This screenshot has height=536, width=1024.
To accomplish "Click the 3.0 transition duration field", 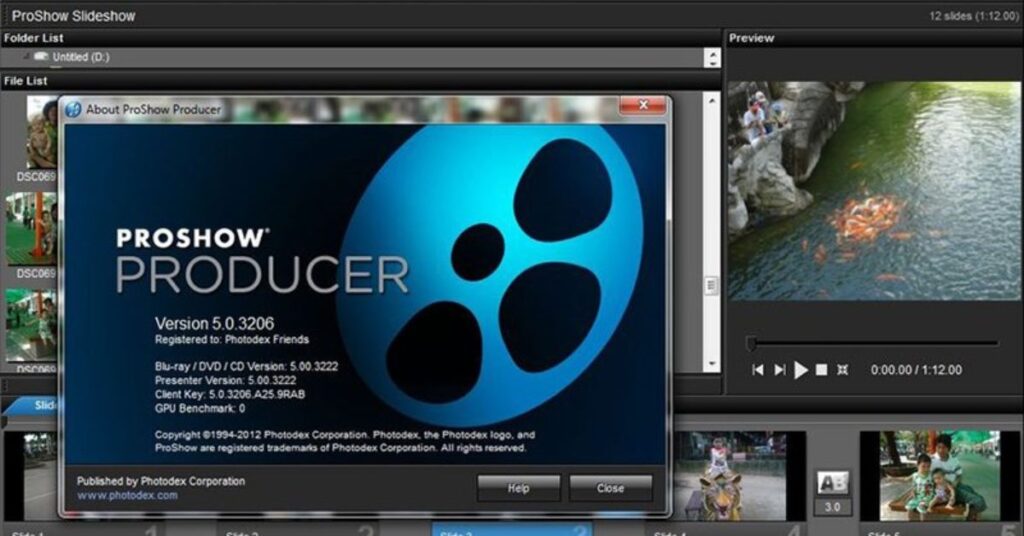I will click(x=833, y=507).
